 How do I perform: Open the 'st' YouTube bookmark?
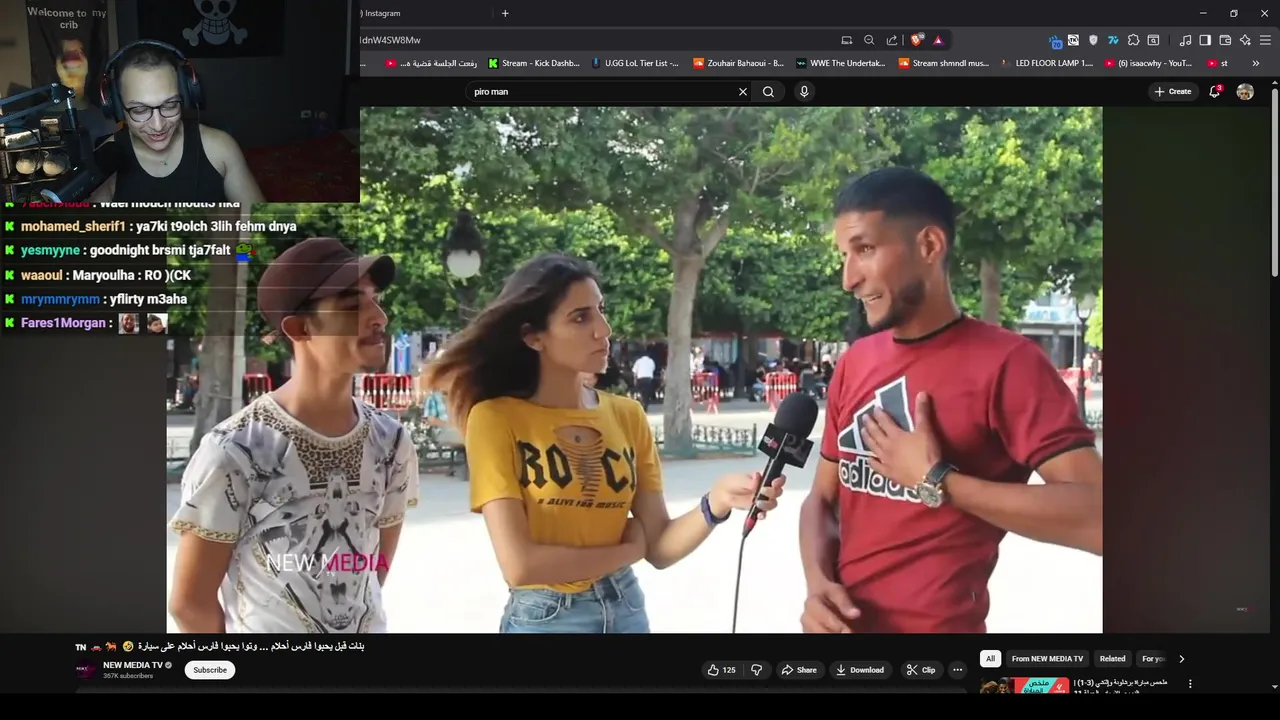tap(1217, 63)
